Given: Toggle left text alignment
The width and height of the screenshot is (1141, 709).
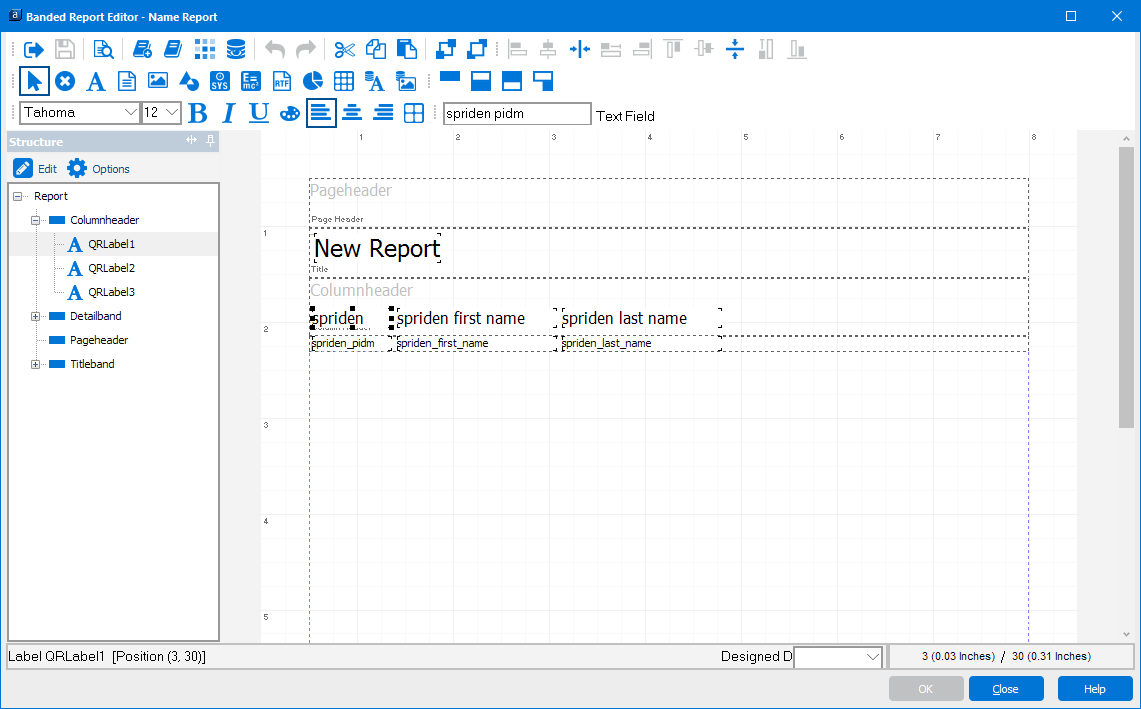Looking at the screenshot, I should click(x=321, y=113).
